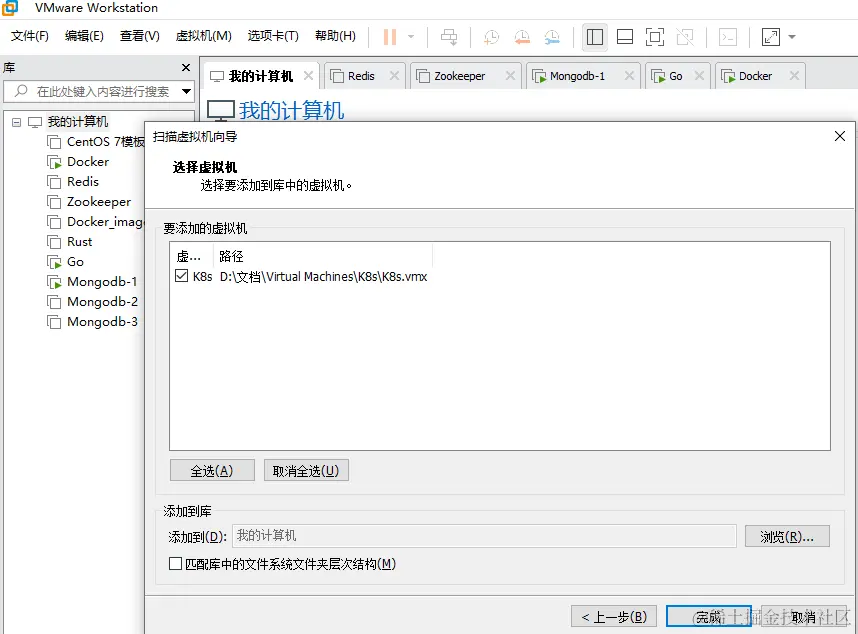Viewport: 858px width, 634px height.
Task: Close the 库 library panel
Action: tap(186, 67)
